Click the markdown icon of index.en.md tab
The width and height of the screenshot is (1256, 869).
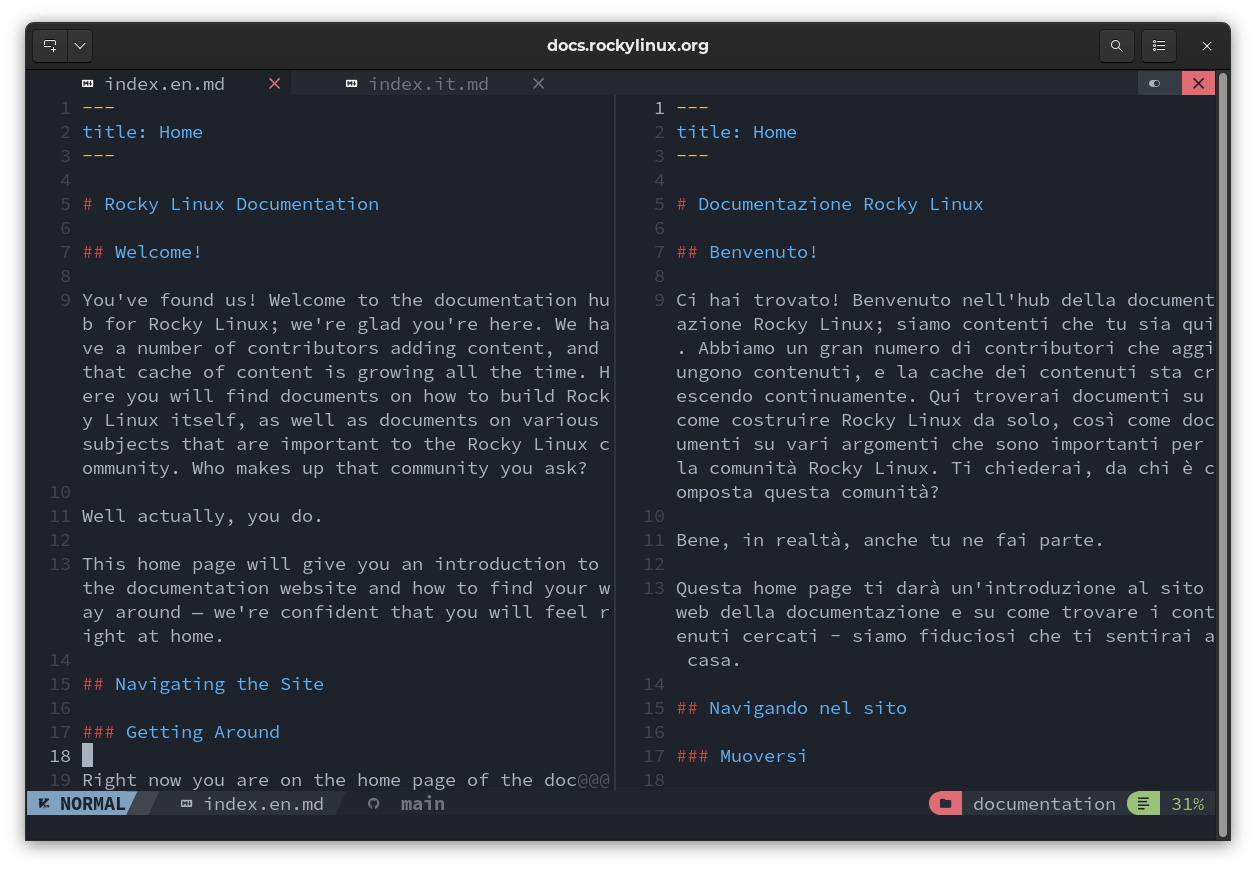coord(88,84)
